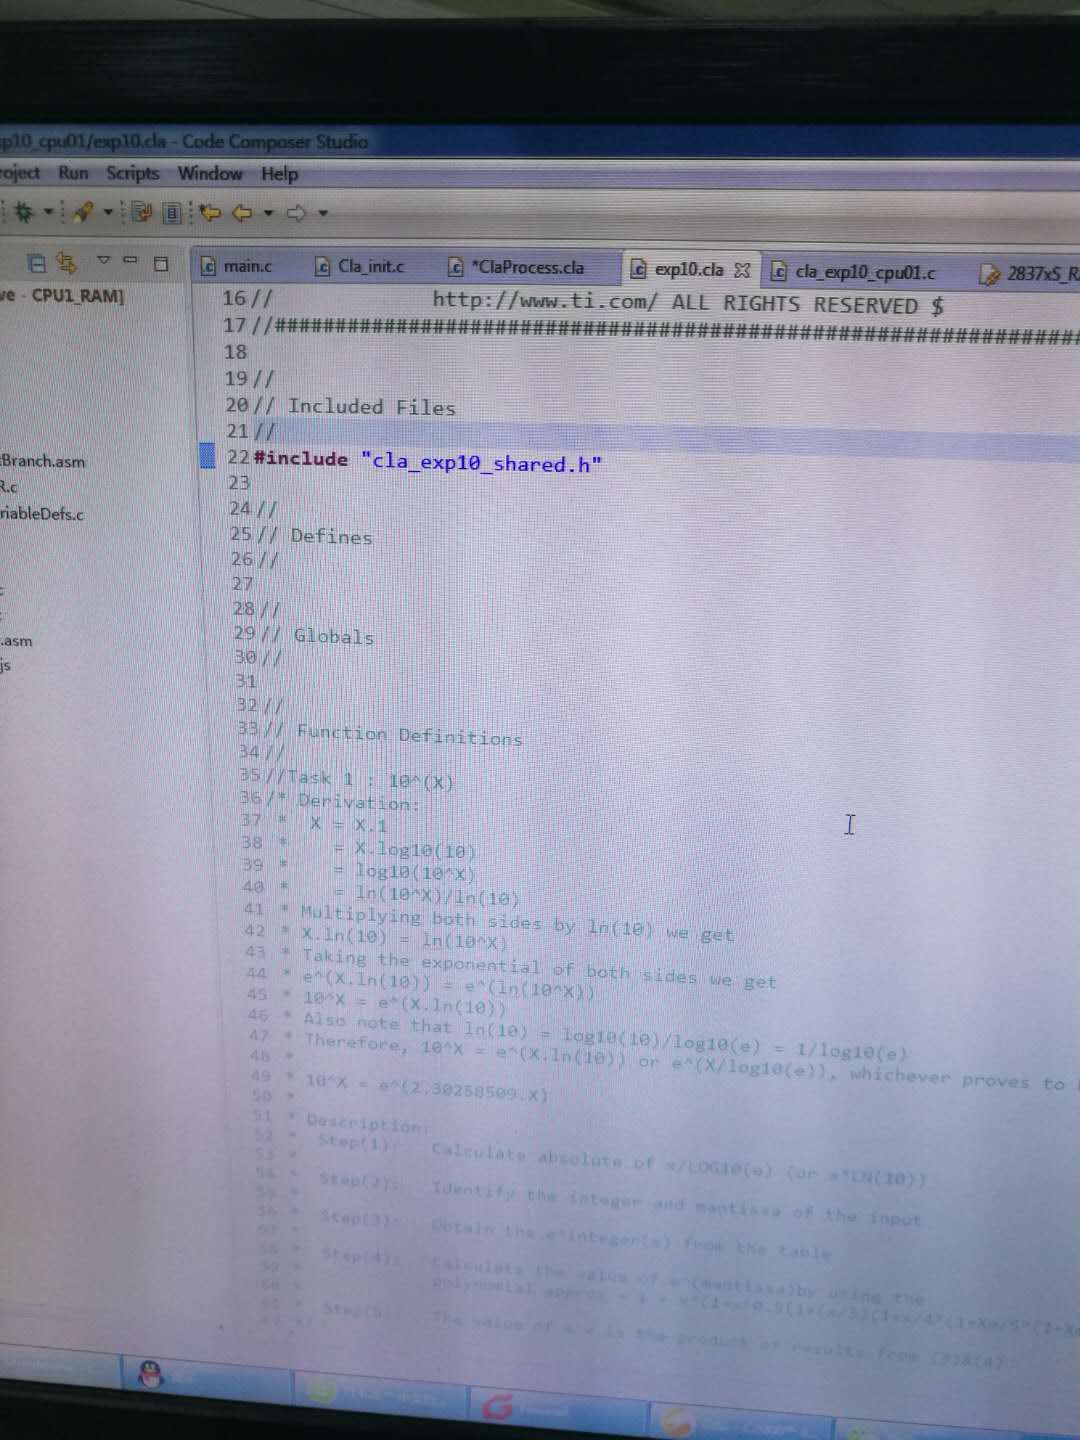1080x1440 pixels.
Task: Click the #include keyword on line 22
Action: pyautogui.click(x=301, y=458)
